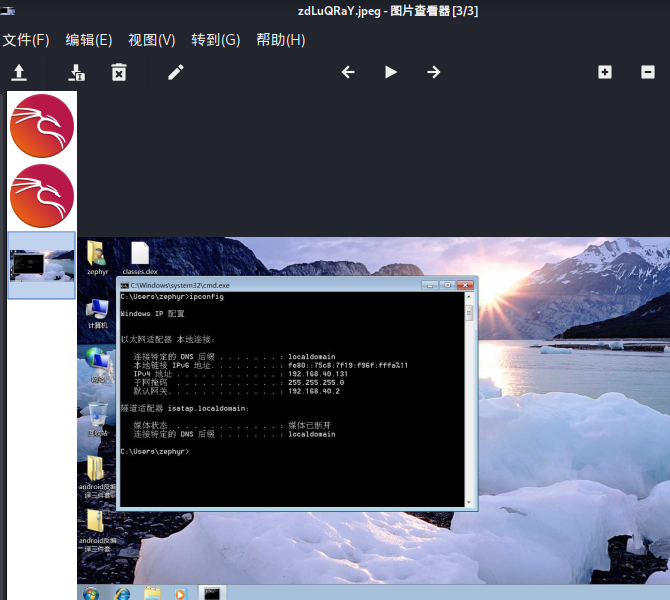Open the 视图(V) menu
Image resolution: width=670 pixels, height=600 pixels.
[x=152, y=40]
